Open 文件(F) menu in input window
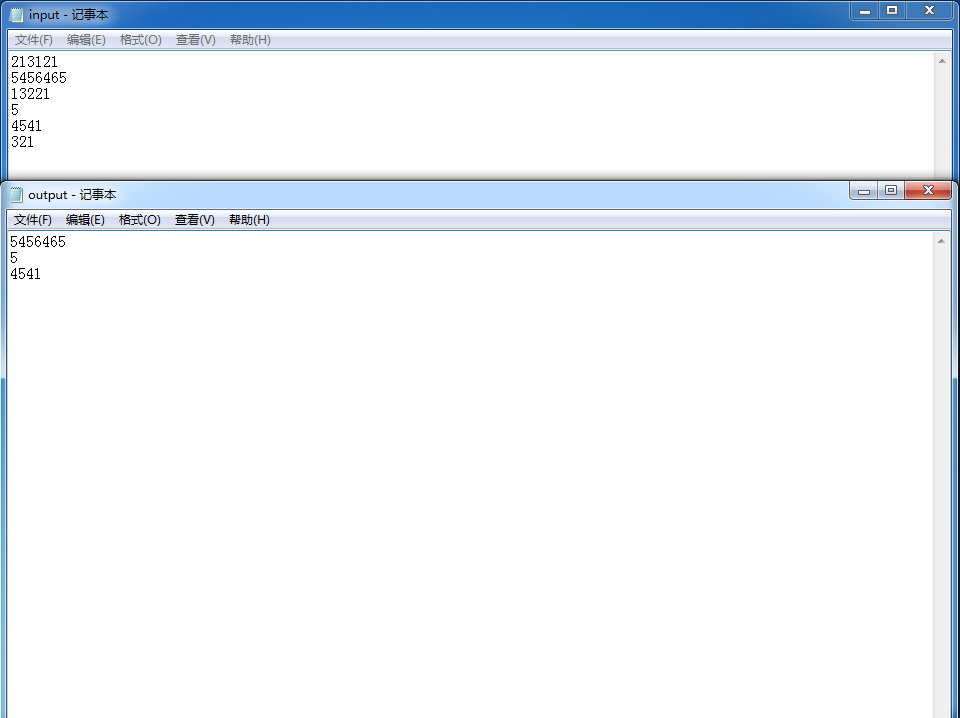This screenshot has height=718, width=960. pos(34,40)
